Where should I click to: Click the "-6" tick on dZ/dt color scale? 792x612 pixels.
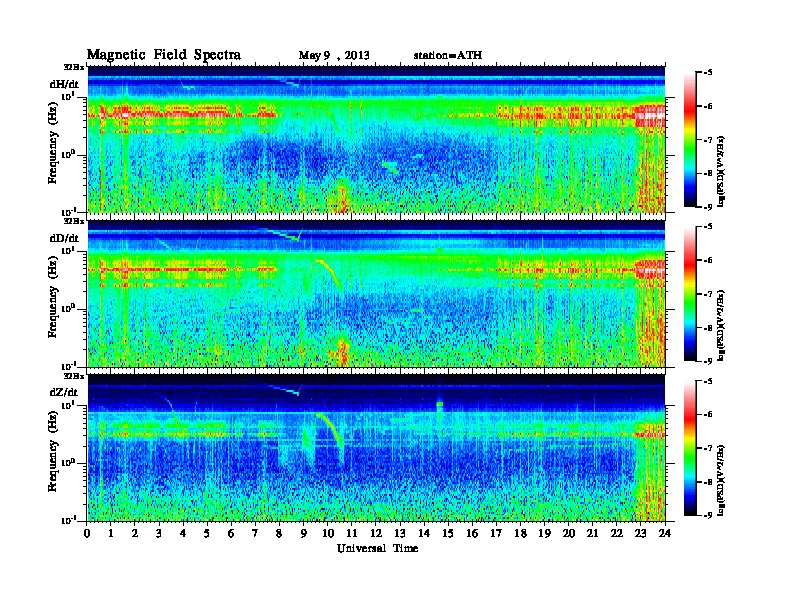click(708, 414)
